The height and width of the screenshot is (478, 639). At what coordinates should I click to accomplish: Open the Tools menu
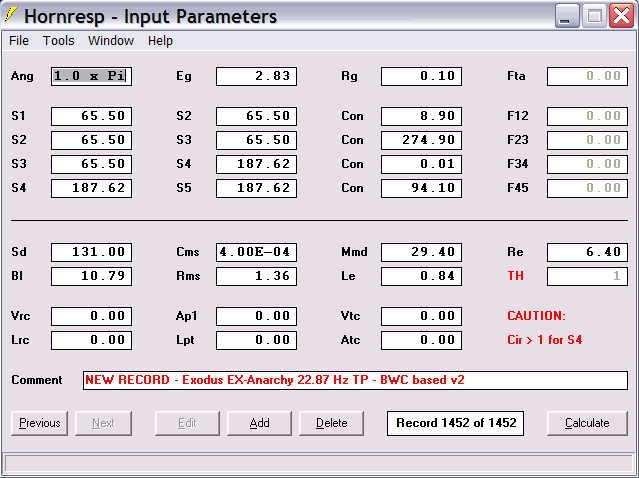pyautogui.click(x=59, y=41)
